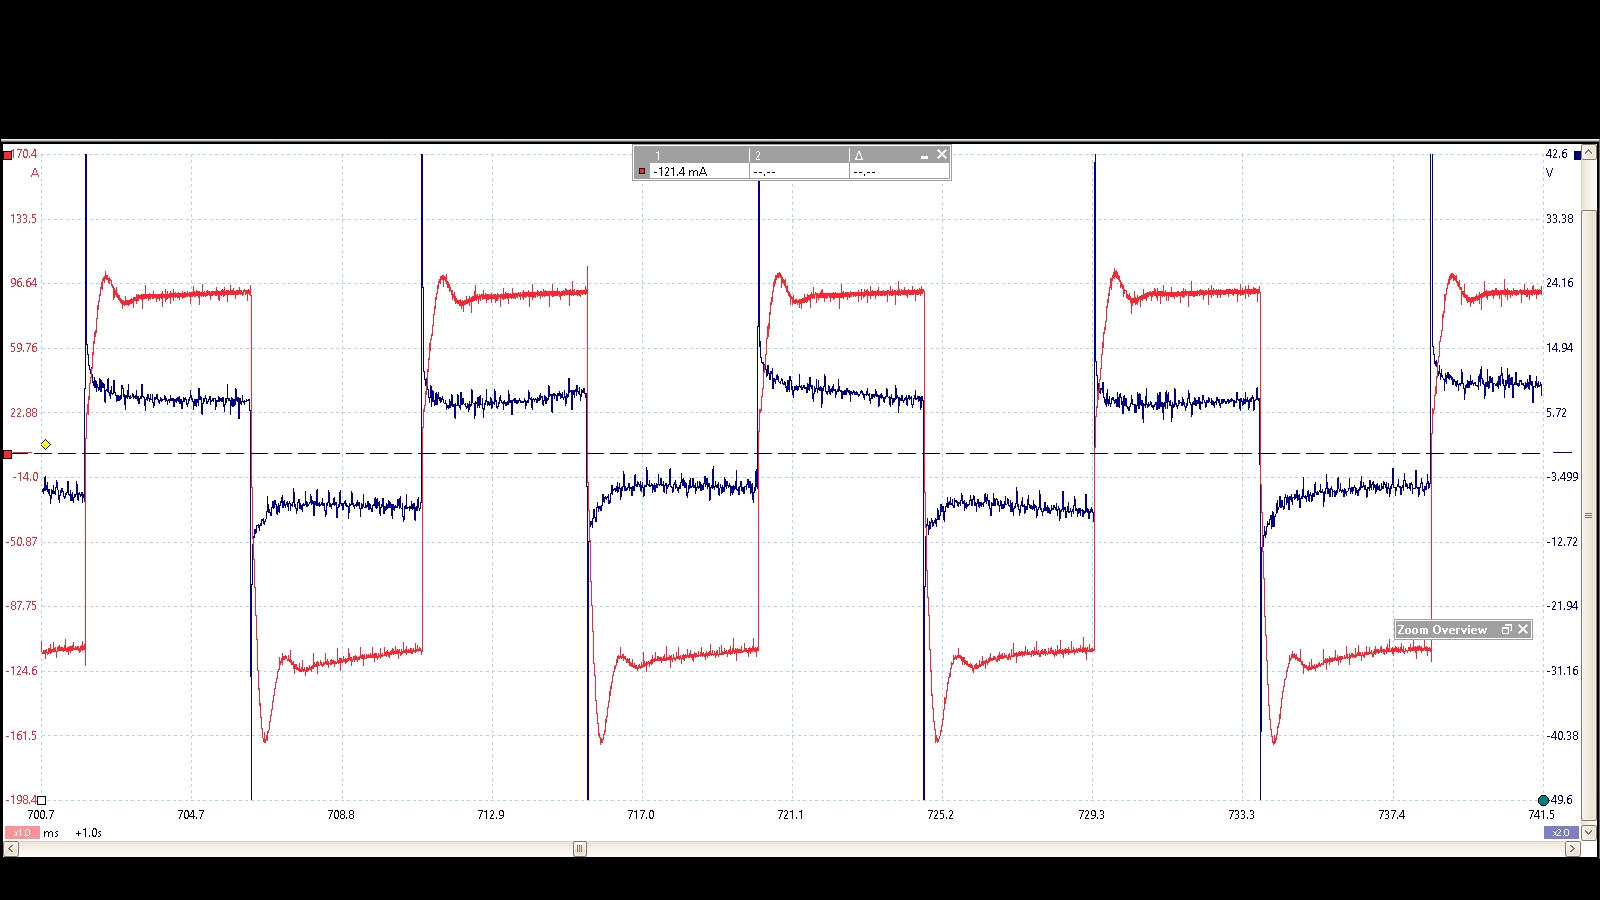
Task: Click the 741.5 time axis label
Action: tap(1541, 815)
